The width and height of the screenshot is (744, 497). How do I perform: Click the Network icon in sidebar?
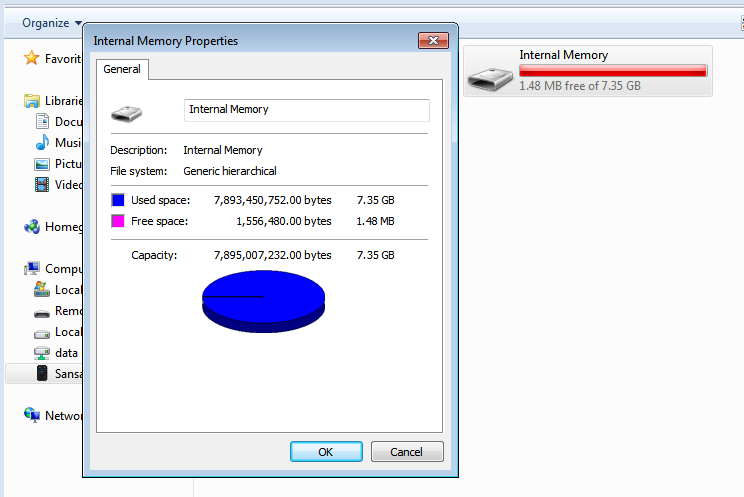32,415
